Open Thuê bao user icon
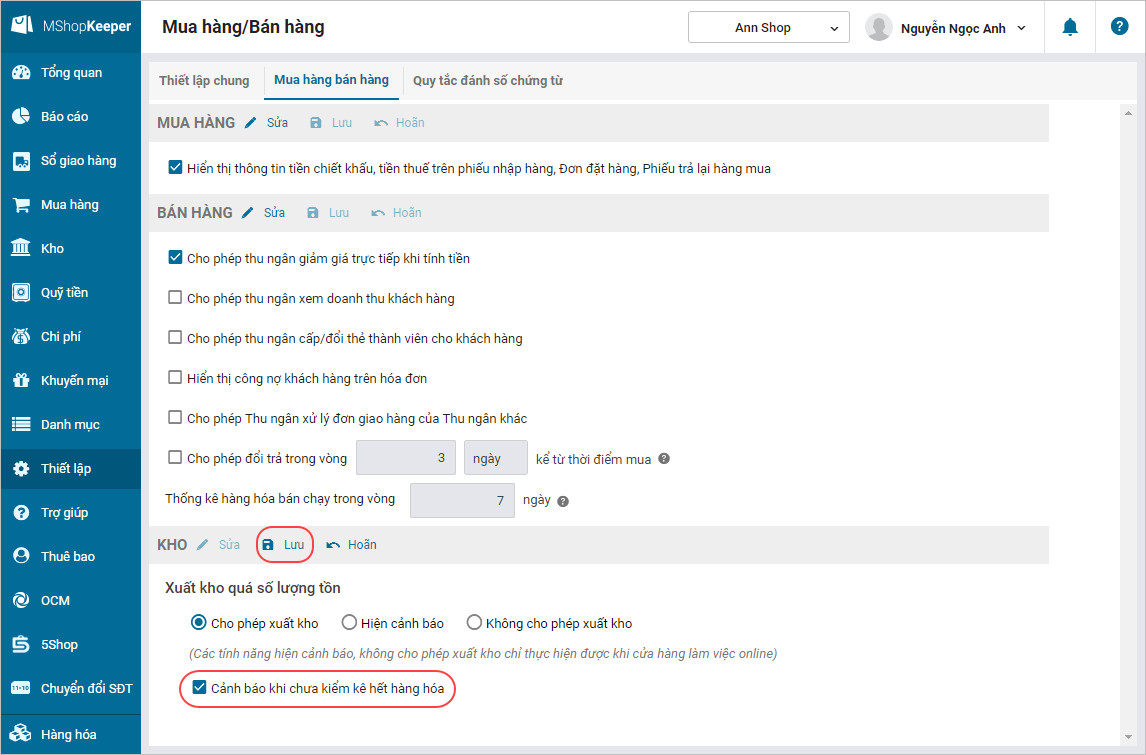 pos(21,555)
